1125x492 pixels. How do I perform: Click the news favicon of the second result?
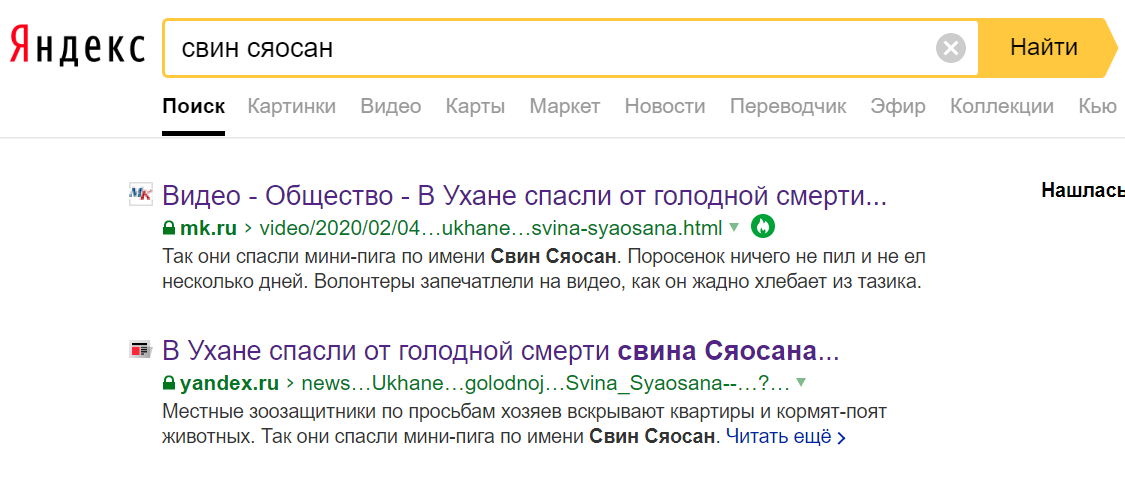141,350
